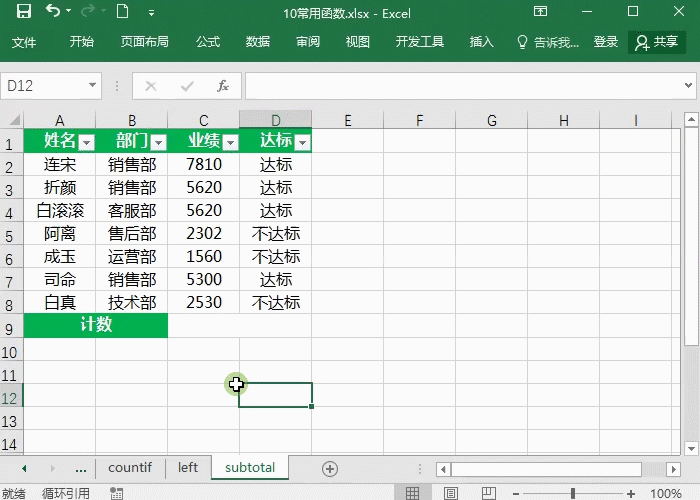Image resolution: width=700 pixels, height=500 pixels.
Task: Click the 100% zoom level text
Action: click(x=666, y=493)
